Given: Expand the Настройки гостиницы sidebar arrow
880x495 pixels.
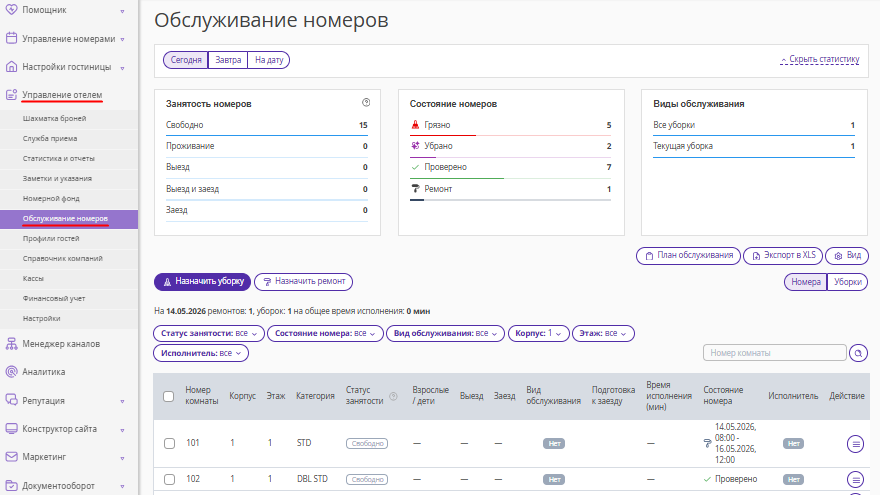Looking at the screenshot, I should [122, 68].
